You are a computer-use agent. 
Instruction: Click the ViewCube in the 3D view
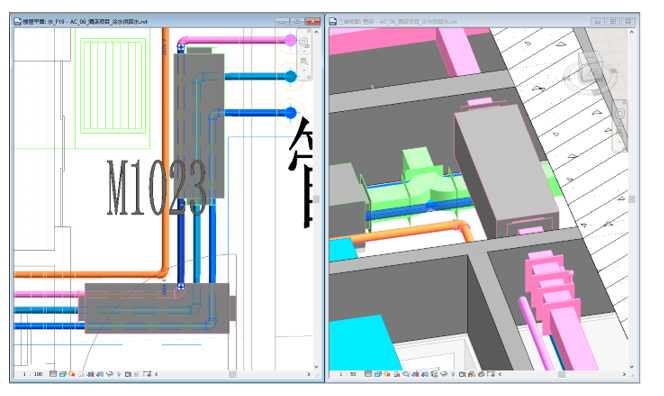pos(591,73)
